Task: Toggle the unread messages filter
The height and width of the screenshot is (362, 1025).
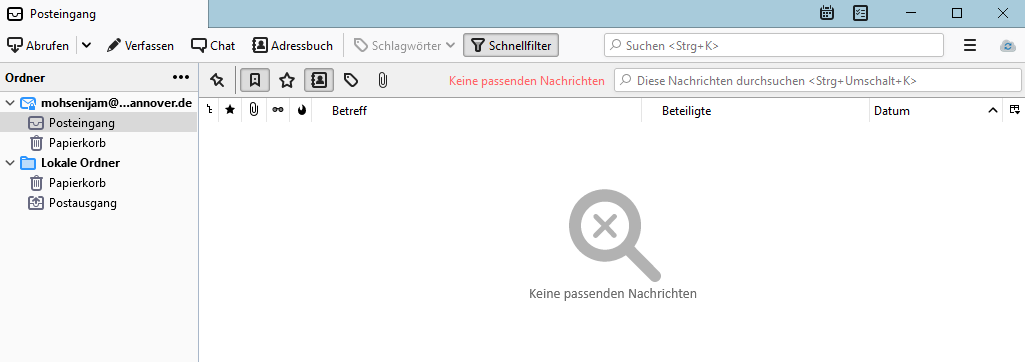Action: 255,80
